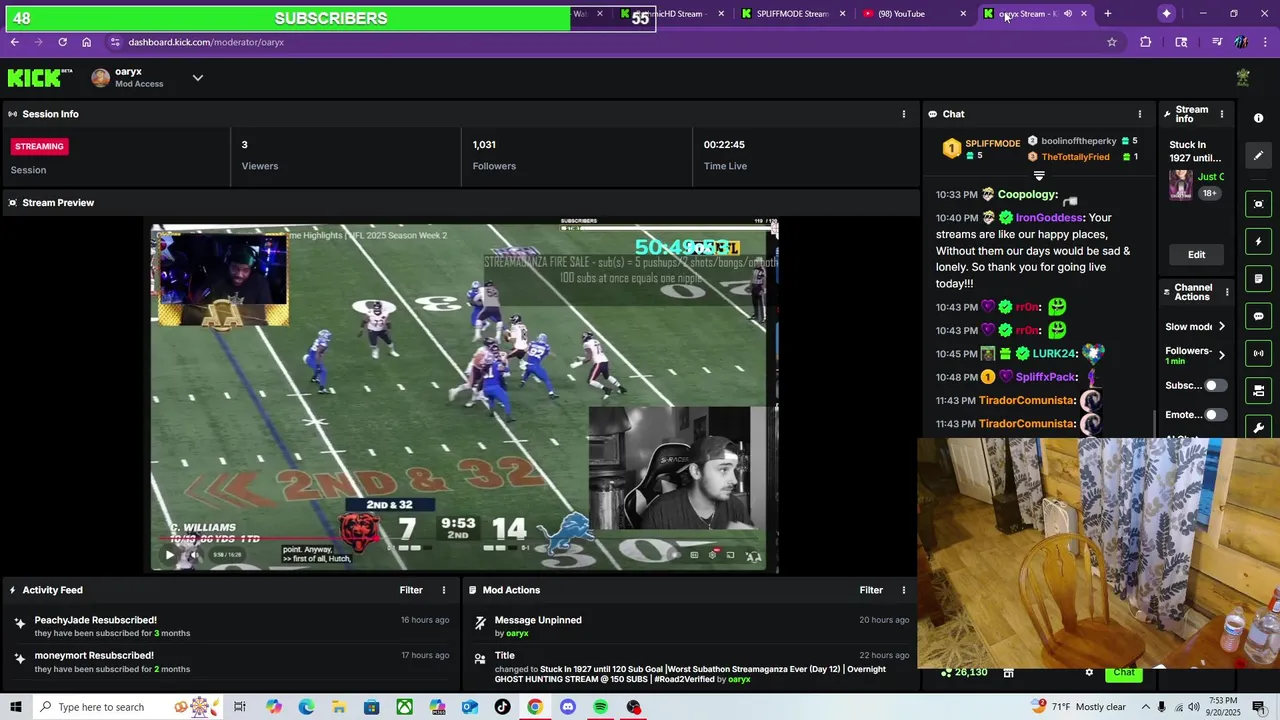Bookmark this page with the star icon

click(x=1111, y=42)
